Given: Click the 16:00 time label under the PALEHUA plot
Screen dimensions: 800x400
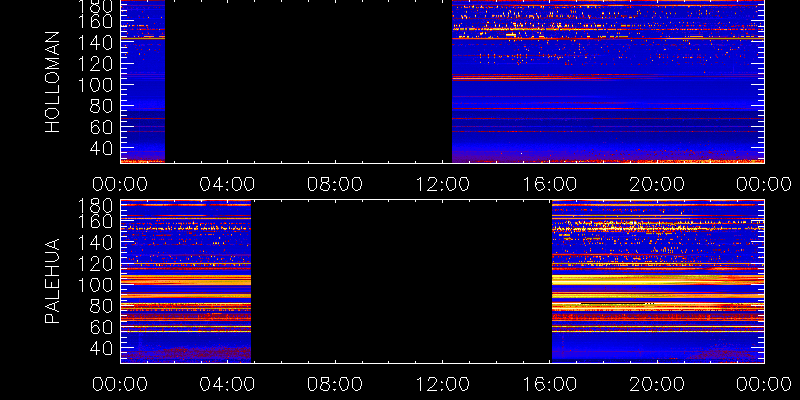Looking at the screenshot, I should pos(549,384).
